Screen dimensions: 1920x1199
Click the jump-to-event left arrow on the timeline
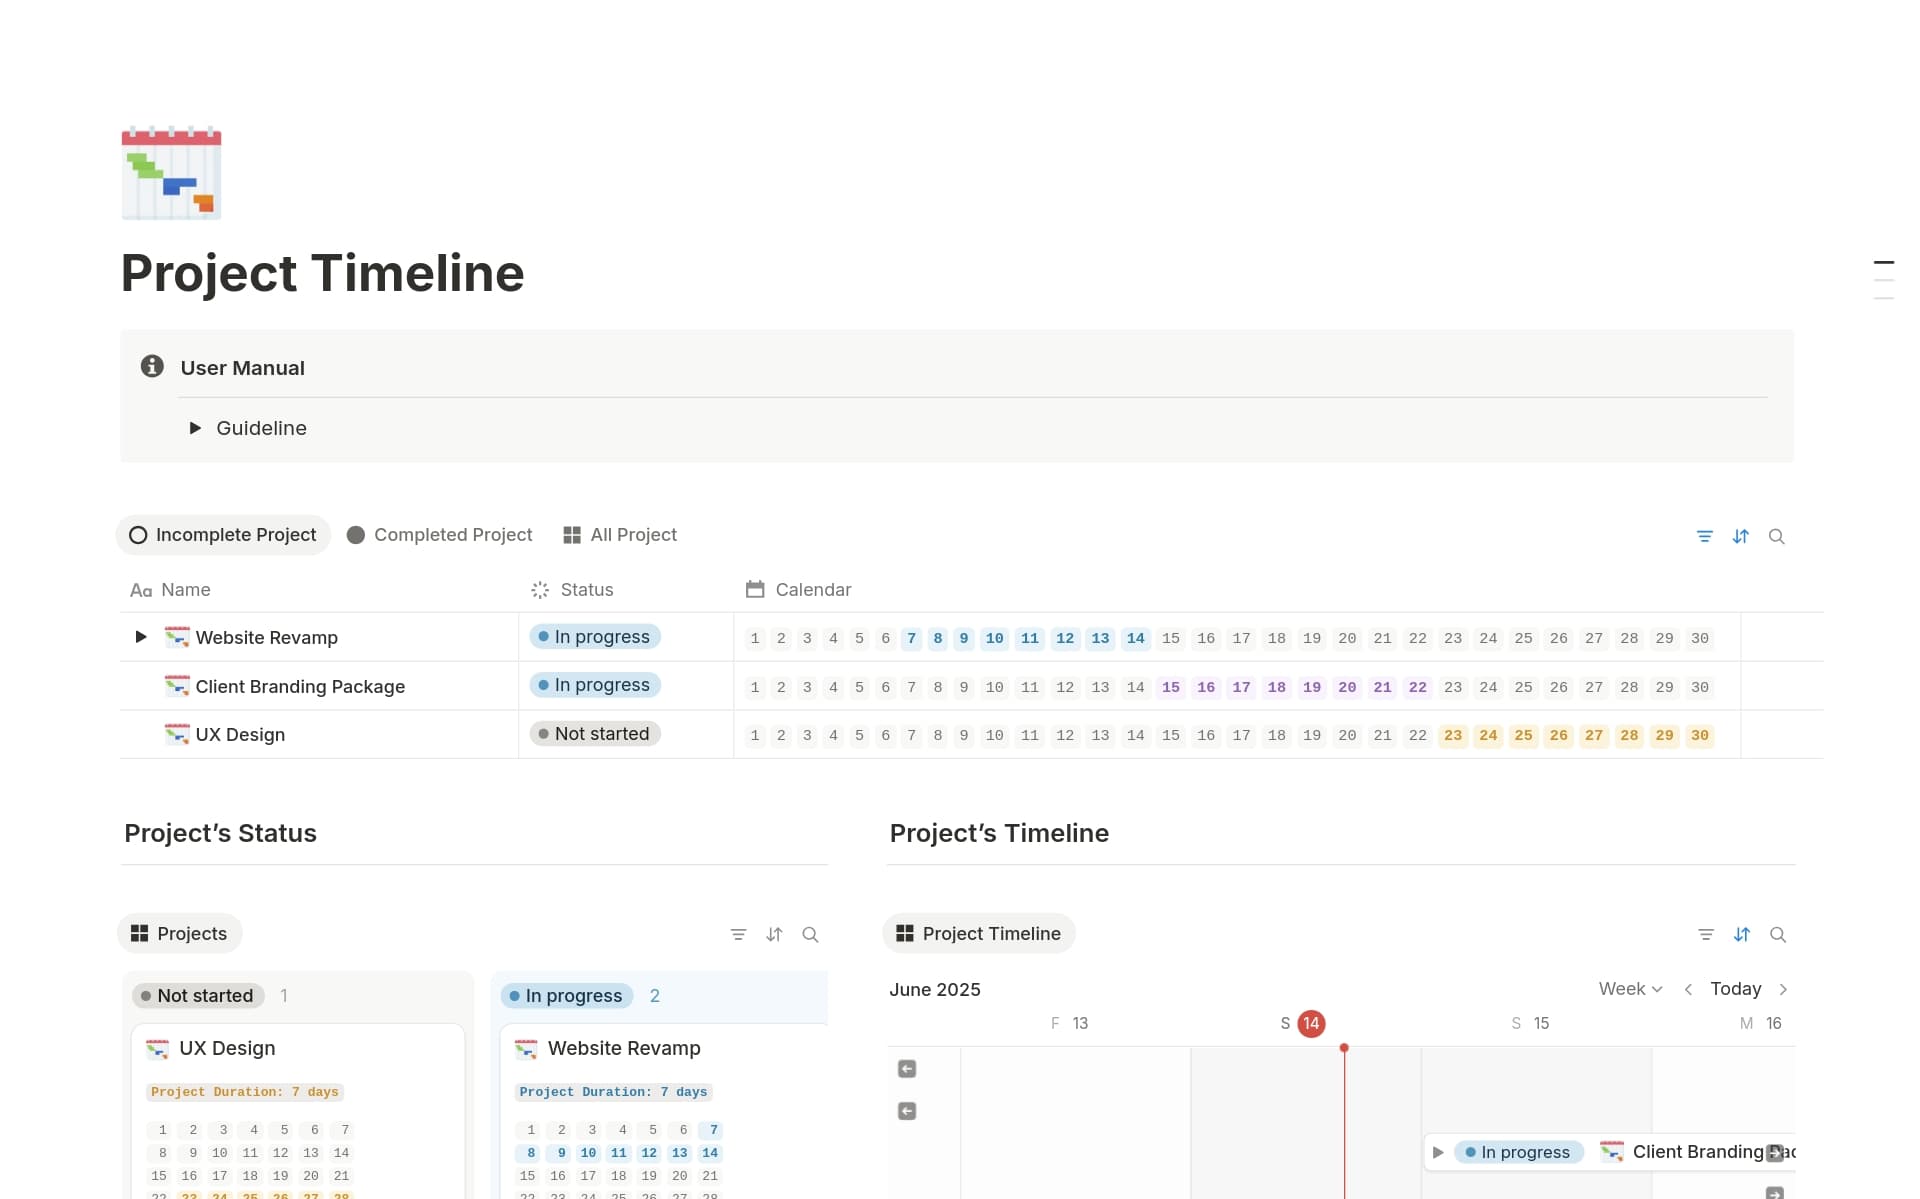click(907, 1068)
